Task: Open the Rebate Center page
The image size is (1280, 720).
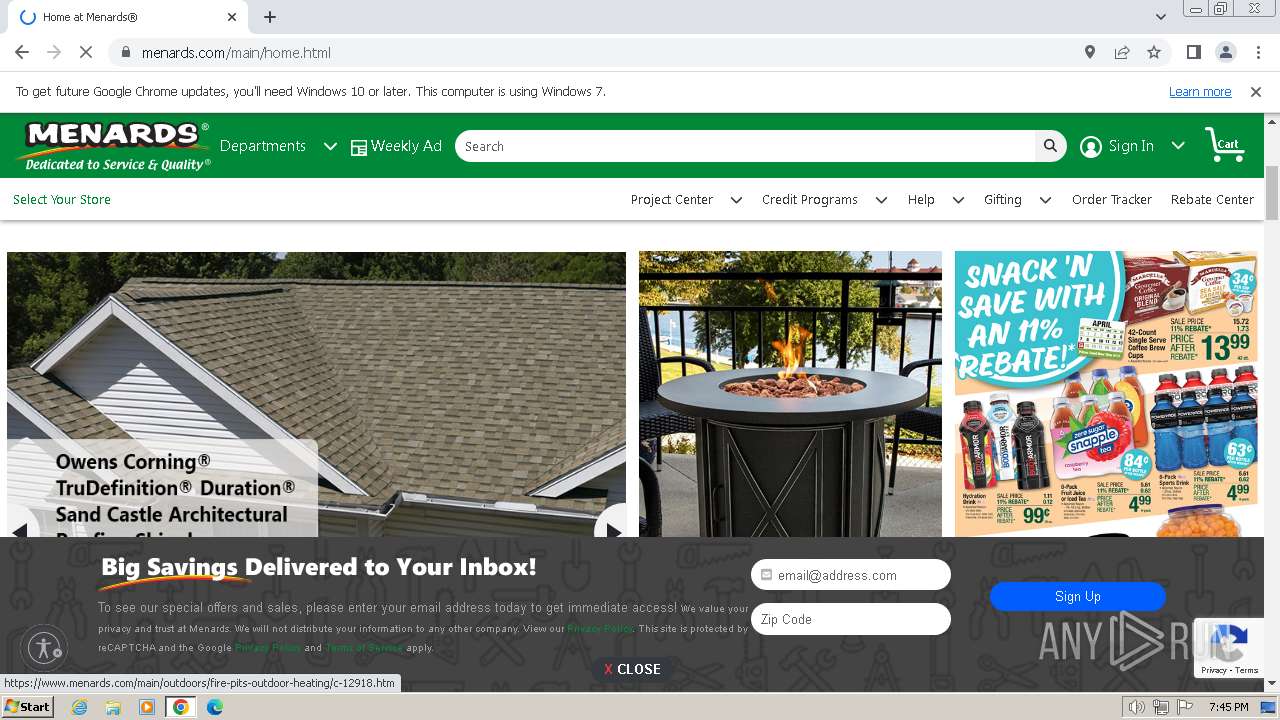Action: pos(1212,200)
